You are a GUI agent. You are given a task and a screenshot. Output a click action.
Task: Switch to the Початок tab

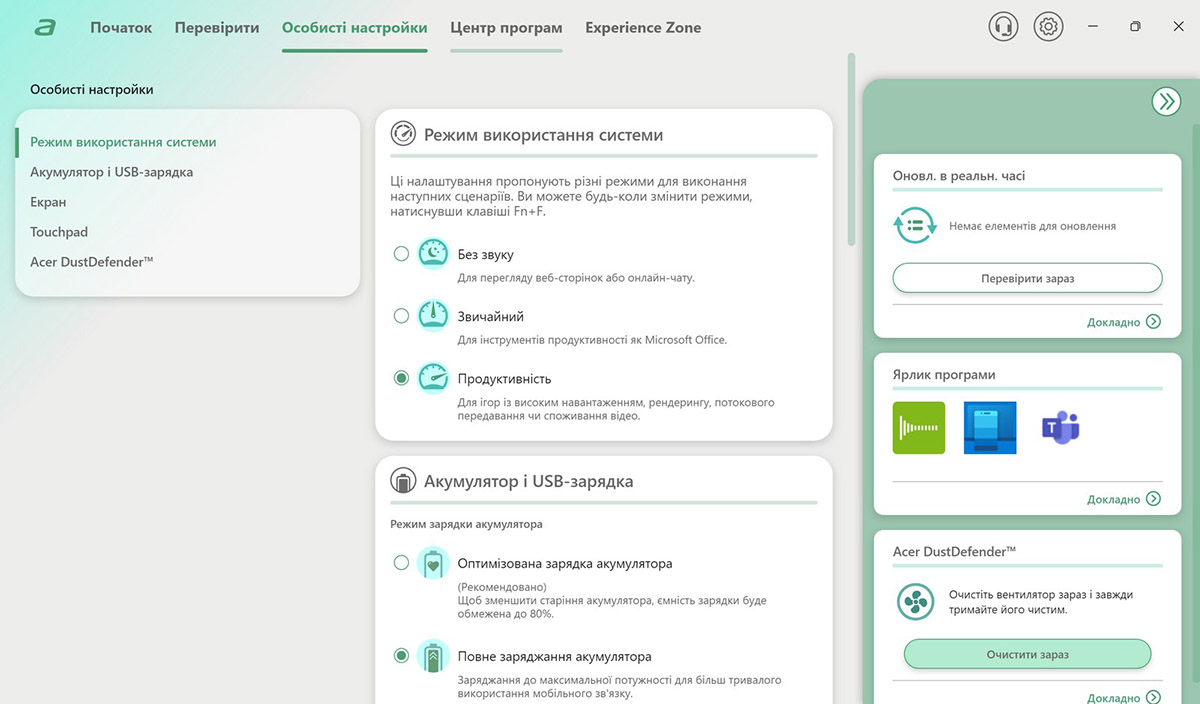(121, 28)
